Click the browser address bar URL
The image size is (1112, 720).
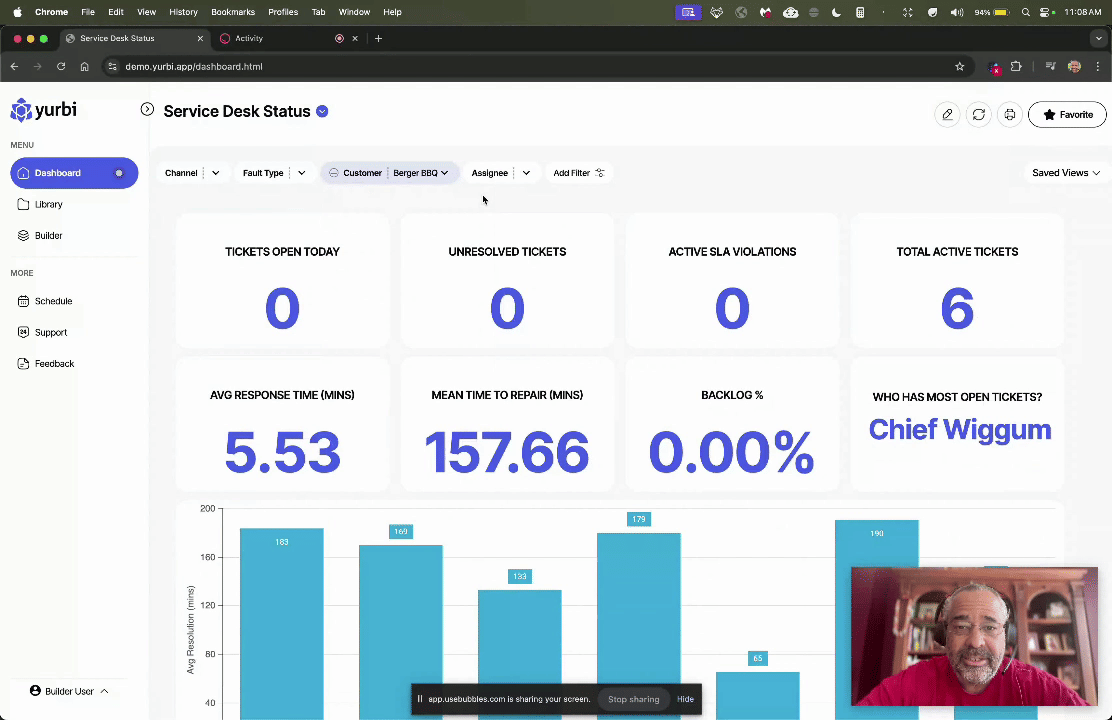pos(194,66)
